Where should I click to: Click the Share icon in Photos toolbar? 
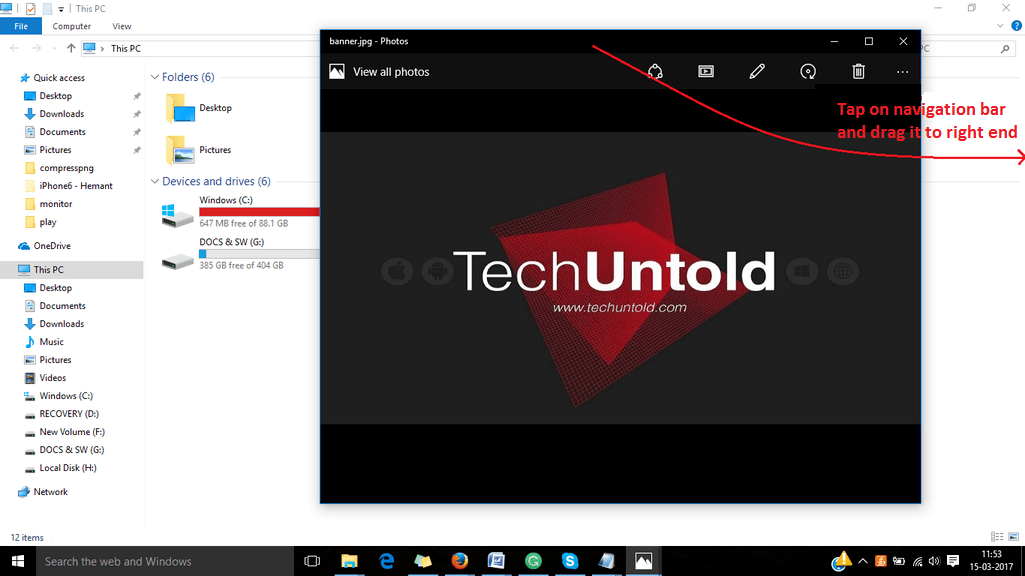(655, 71)
